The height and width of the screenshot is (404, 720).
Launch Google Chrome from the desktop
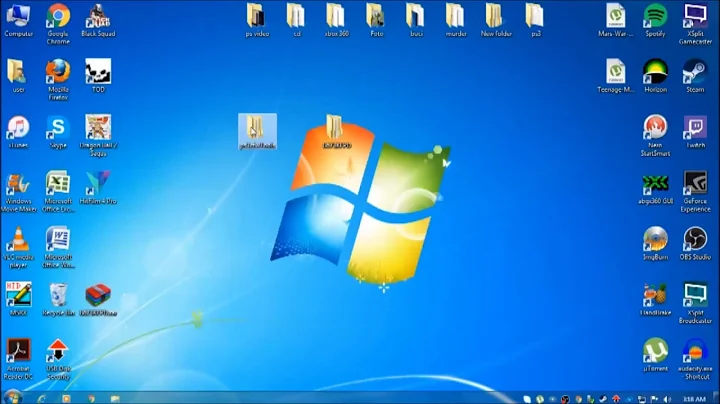pos(58,24)
